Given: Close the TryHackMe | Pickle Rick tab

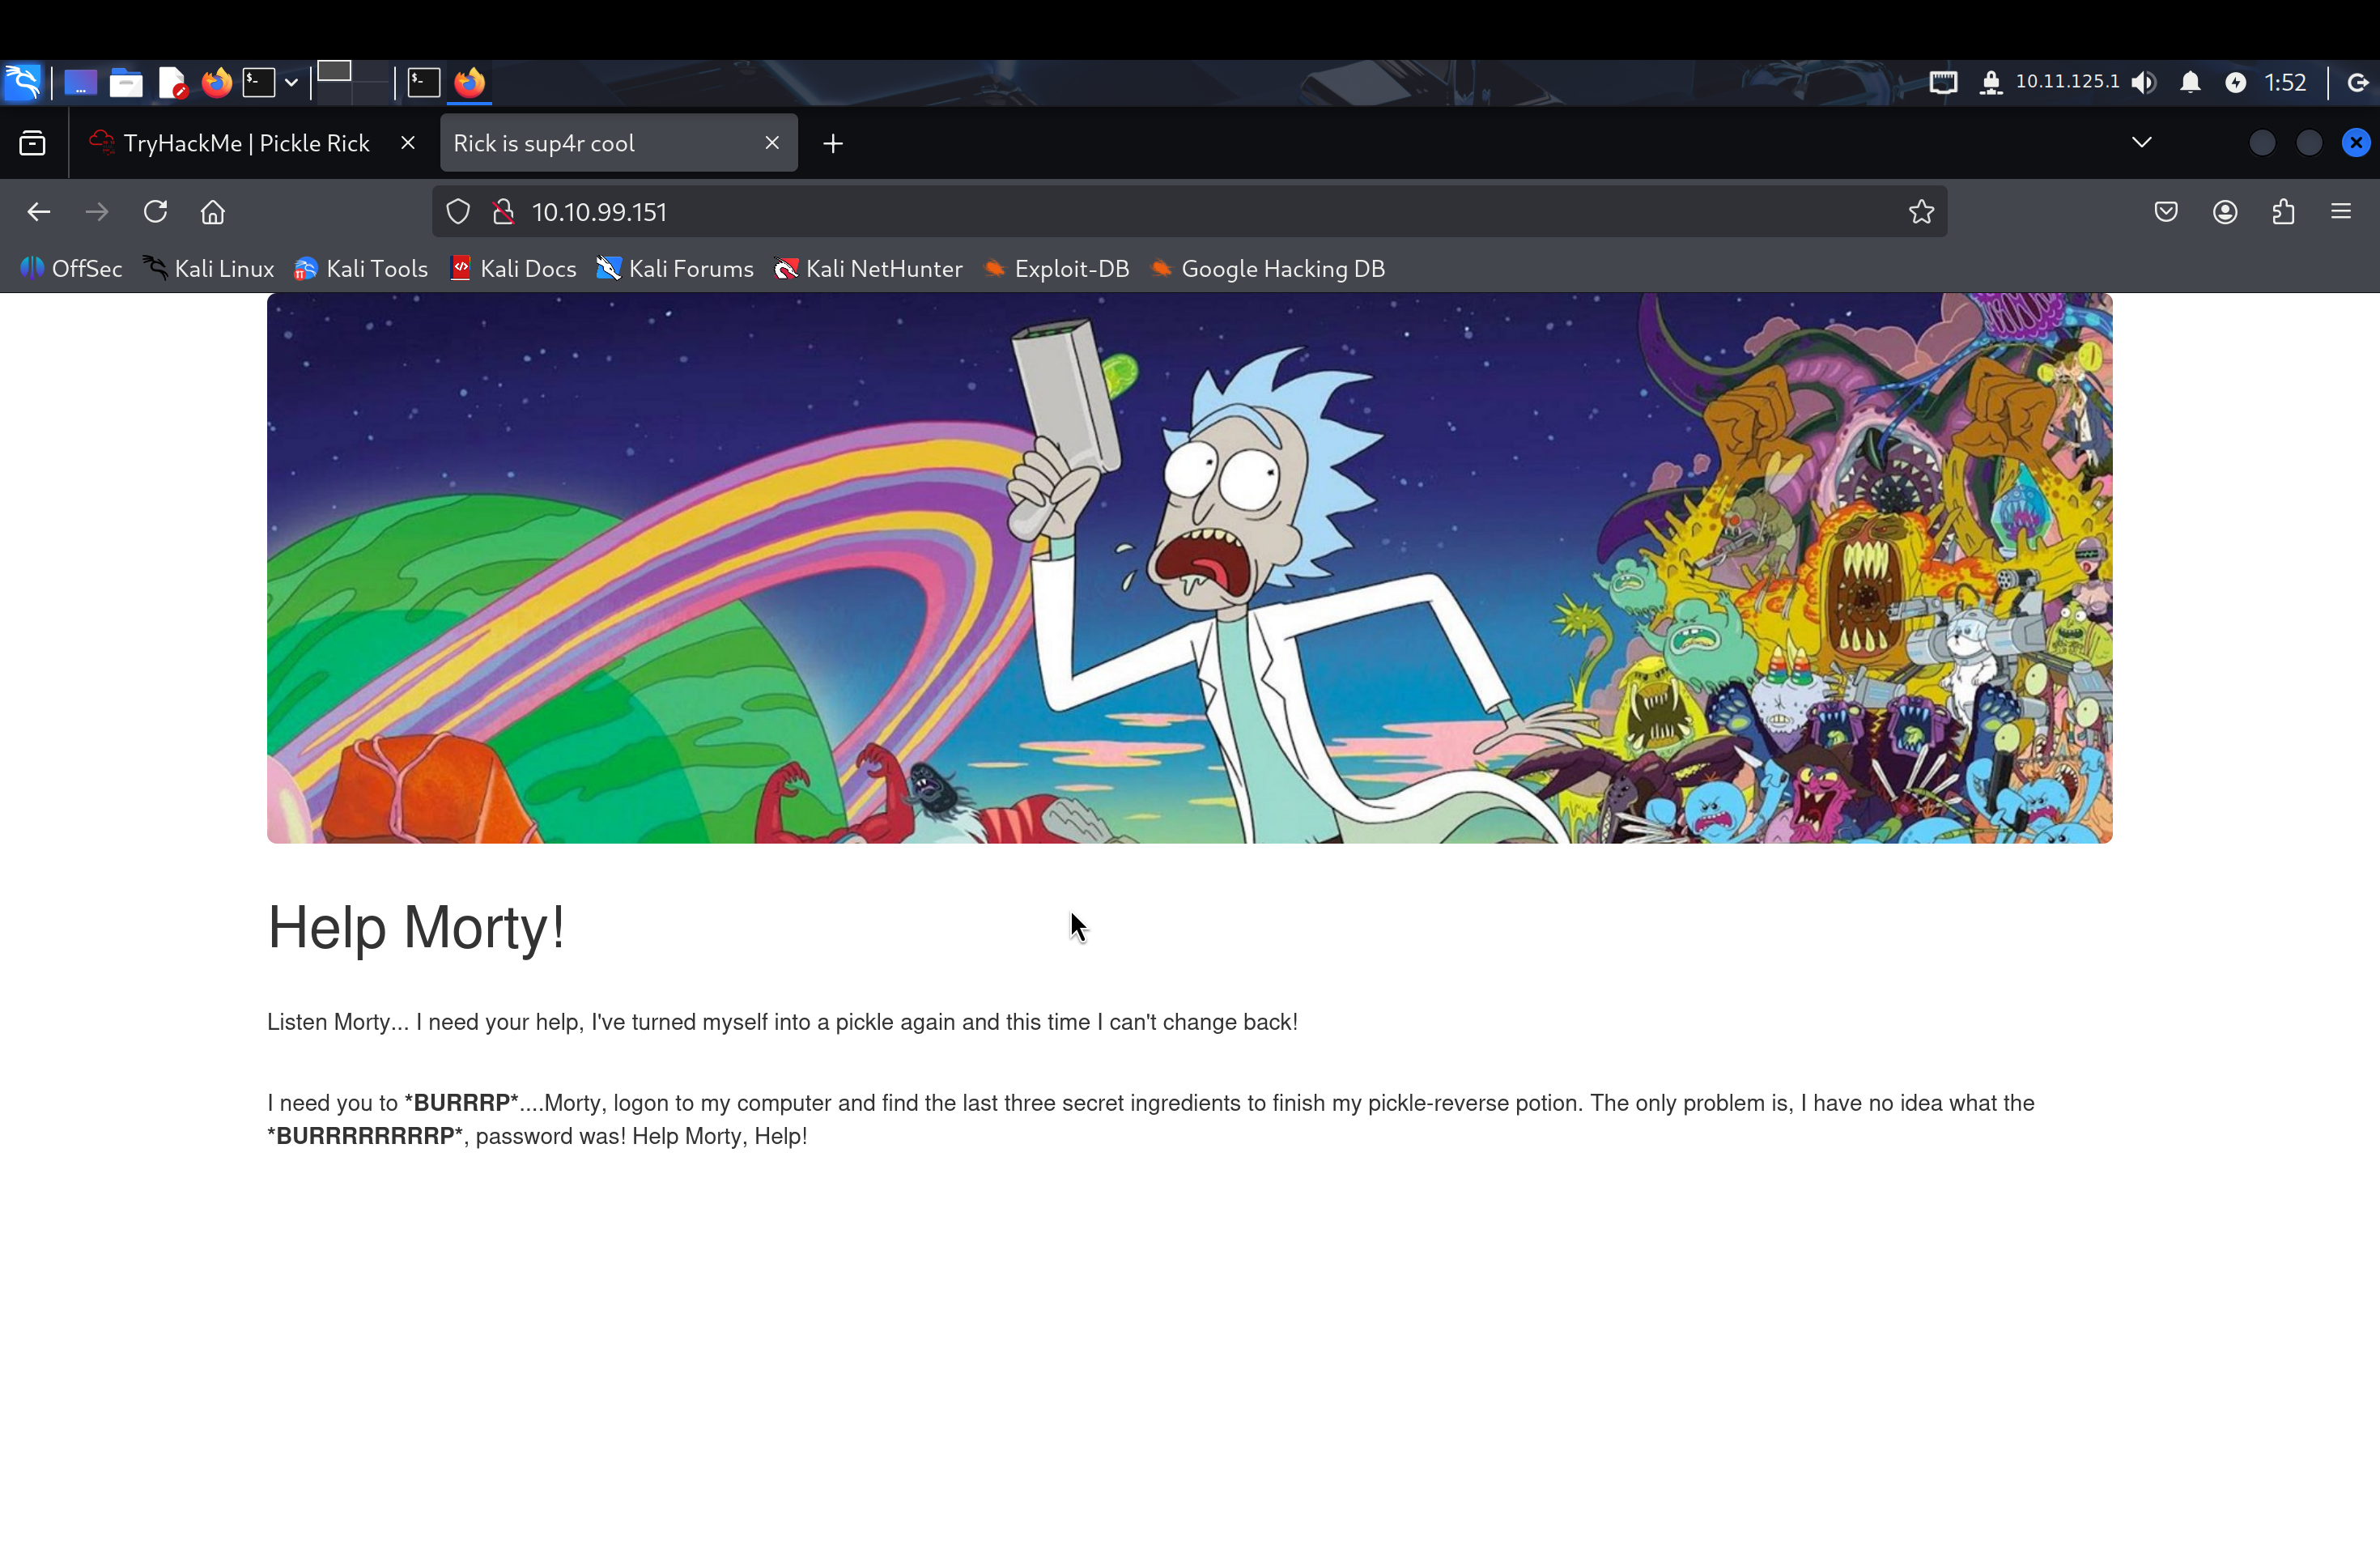Looking at the screenshot, I should pos(407,143).
